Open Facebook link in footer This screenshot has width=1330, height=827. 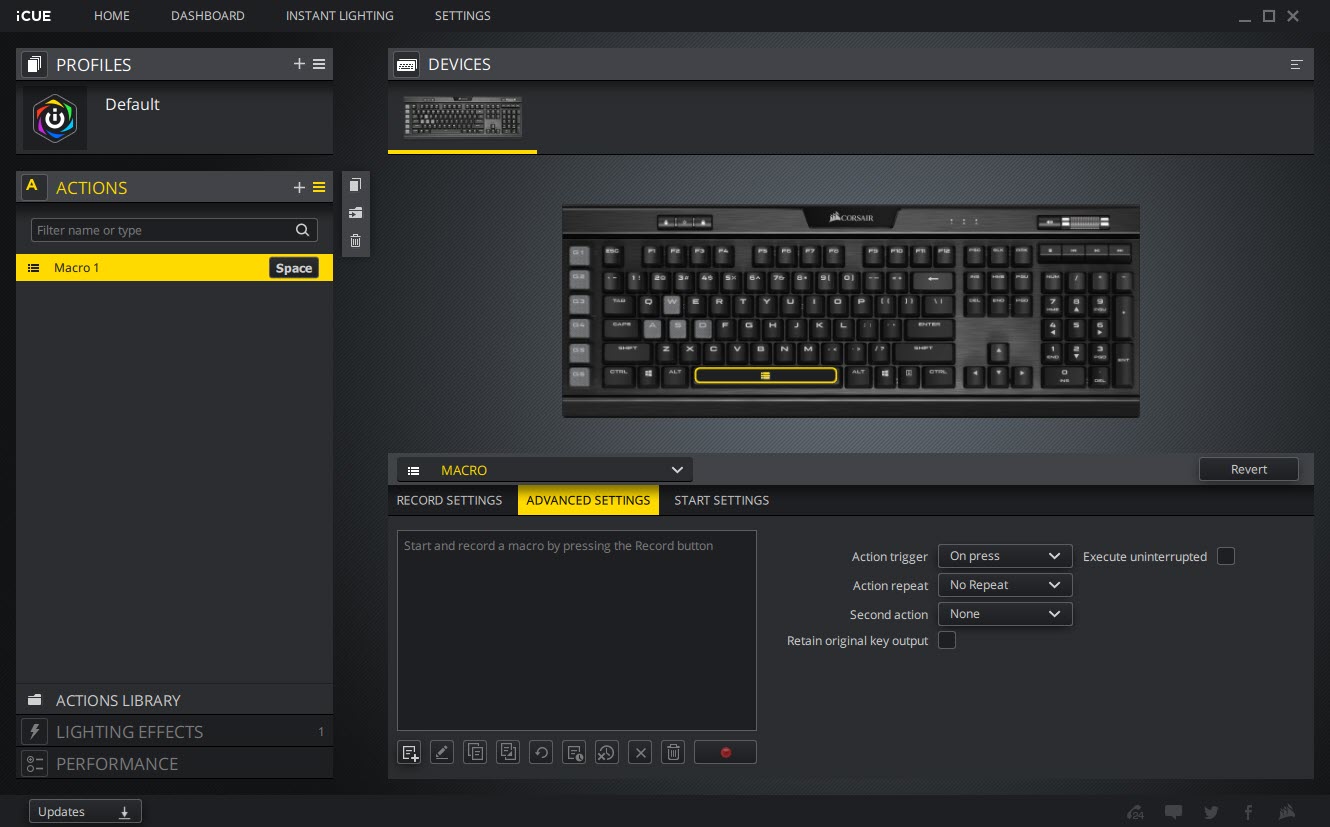1248,812
